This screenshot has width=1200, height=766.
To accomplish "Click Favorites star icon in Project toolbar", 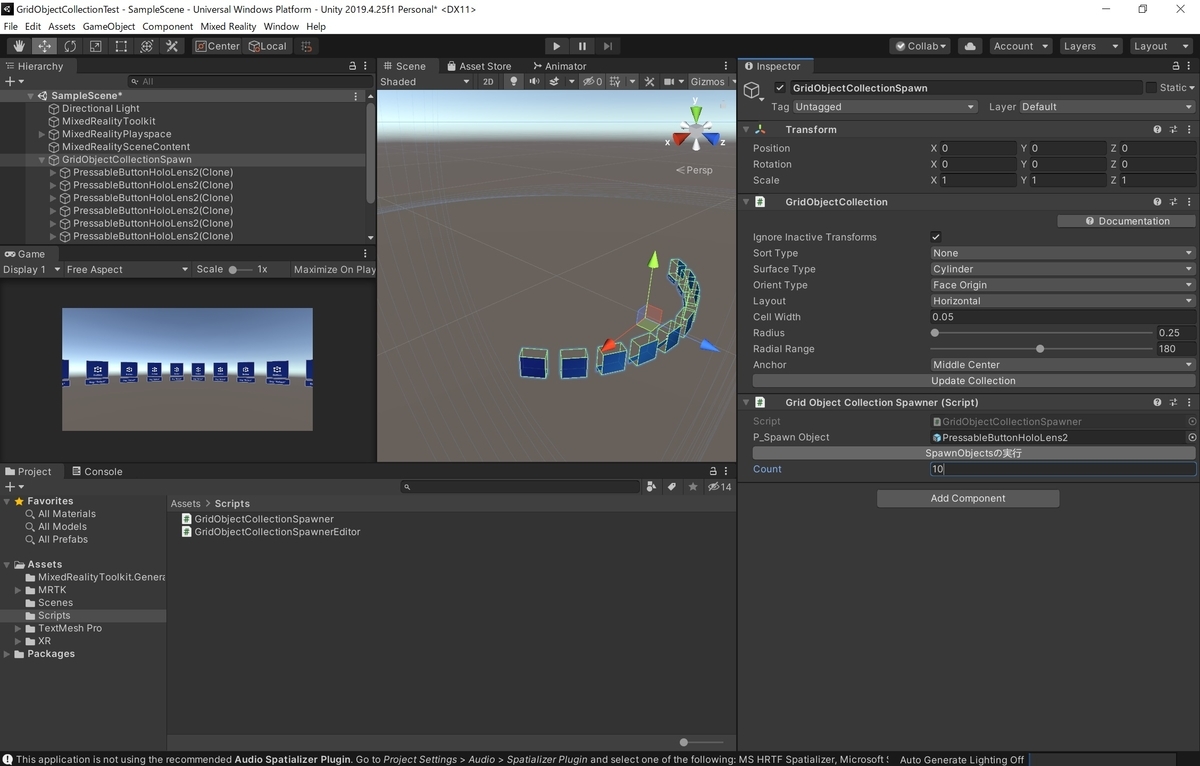I will point(693,487).
